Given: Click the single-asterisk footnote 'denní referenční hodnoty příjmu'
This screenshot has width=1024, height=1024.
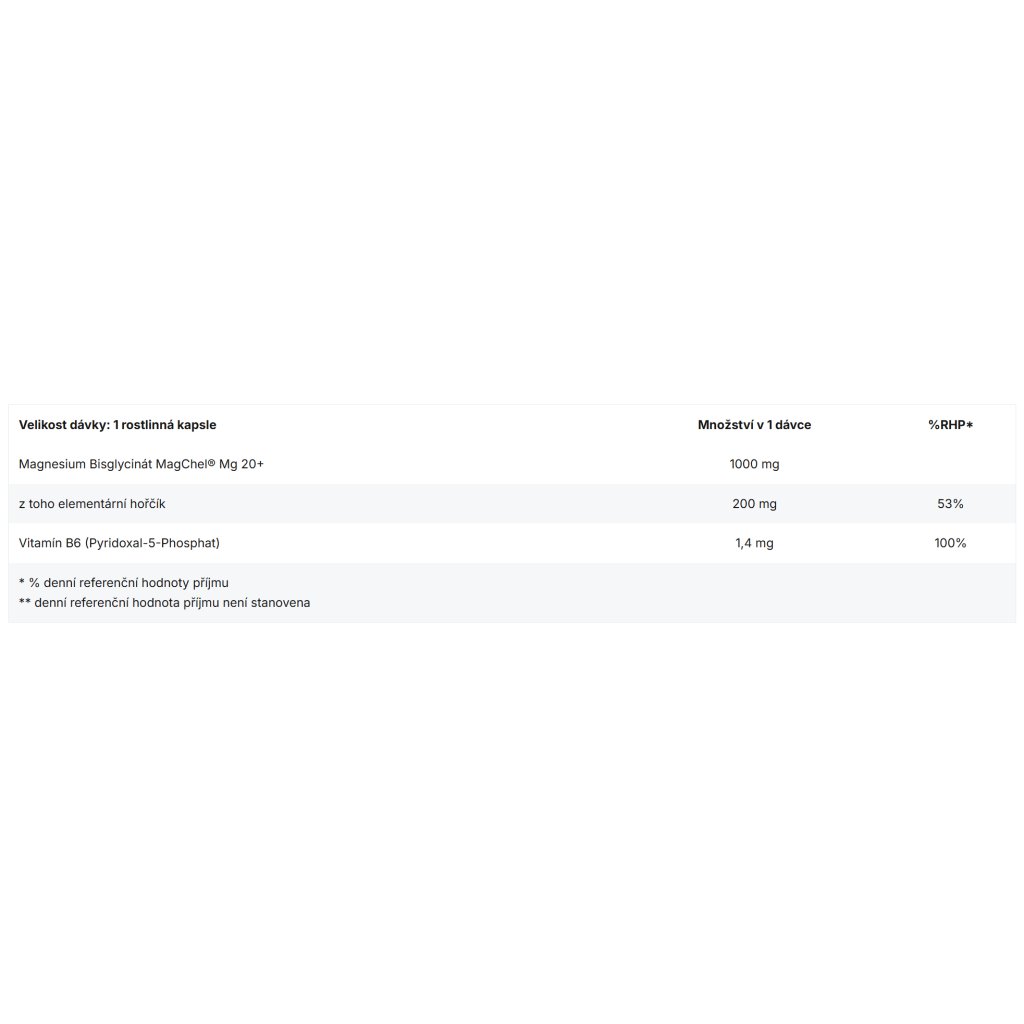Looking at the screenshot, I should coord(130,582).
